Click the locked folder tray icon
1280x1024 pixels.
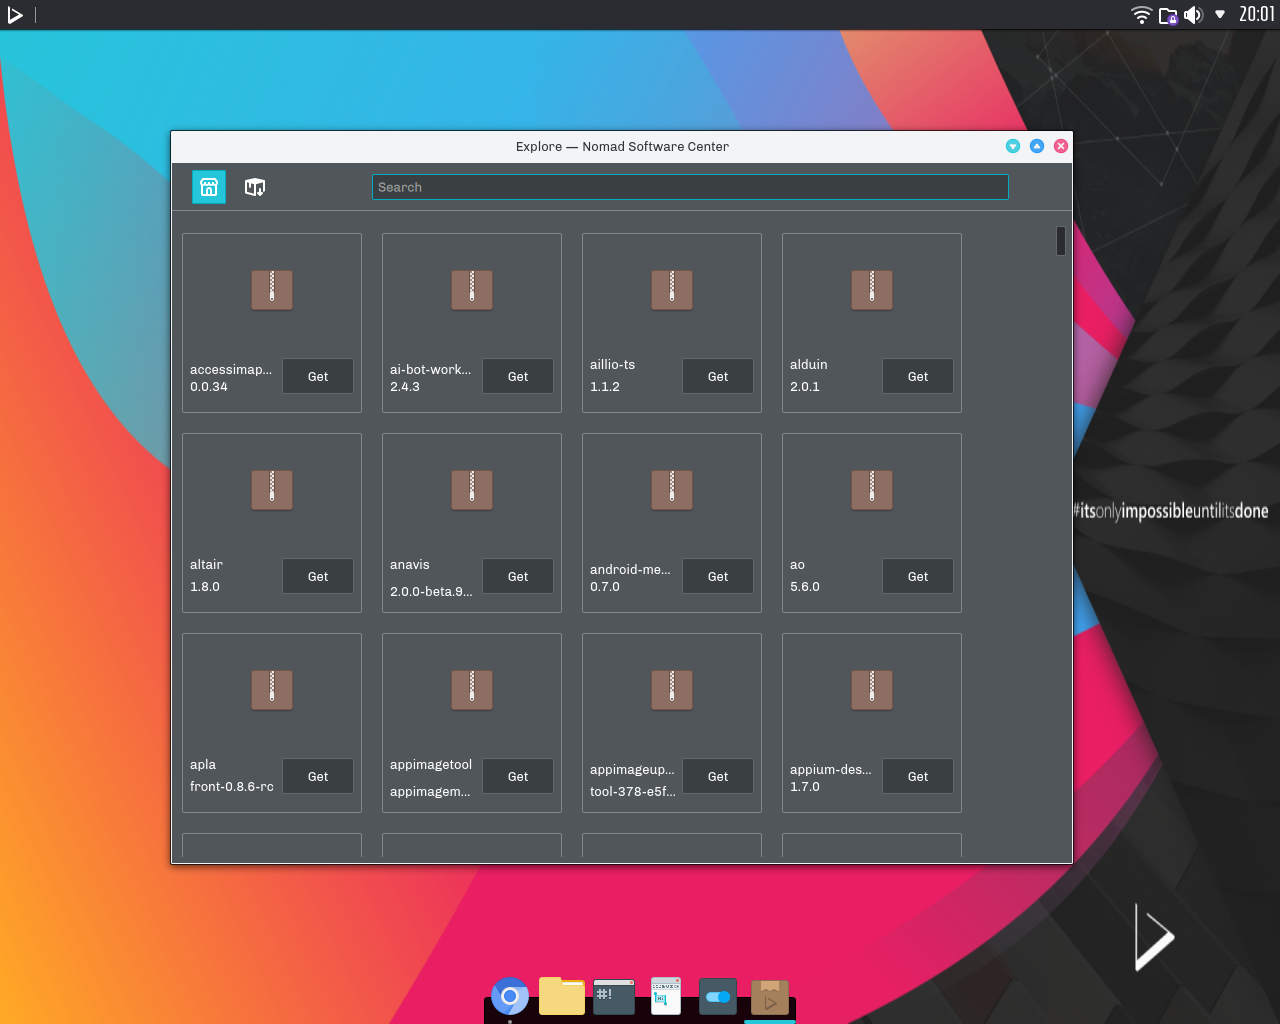(x=1168, y=15)
